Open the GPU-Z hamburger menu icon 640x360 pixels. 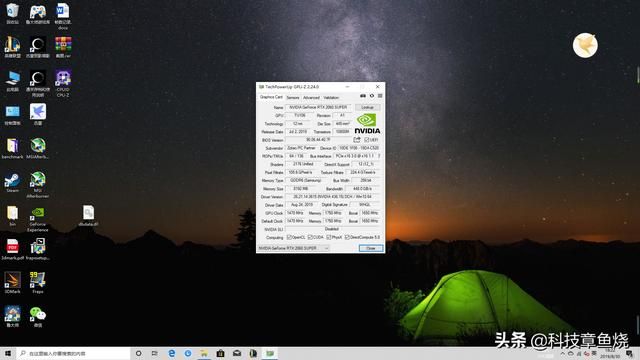coord(380,96)
